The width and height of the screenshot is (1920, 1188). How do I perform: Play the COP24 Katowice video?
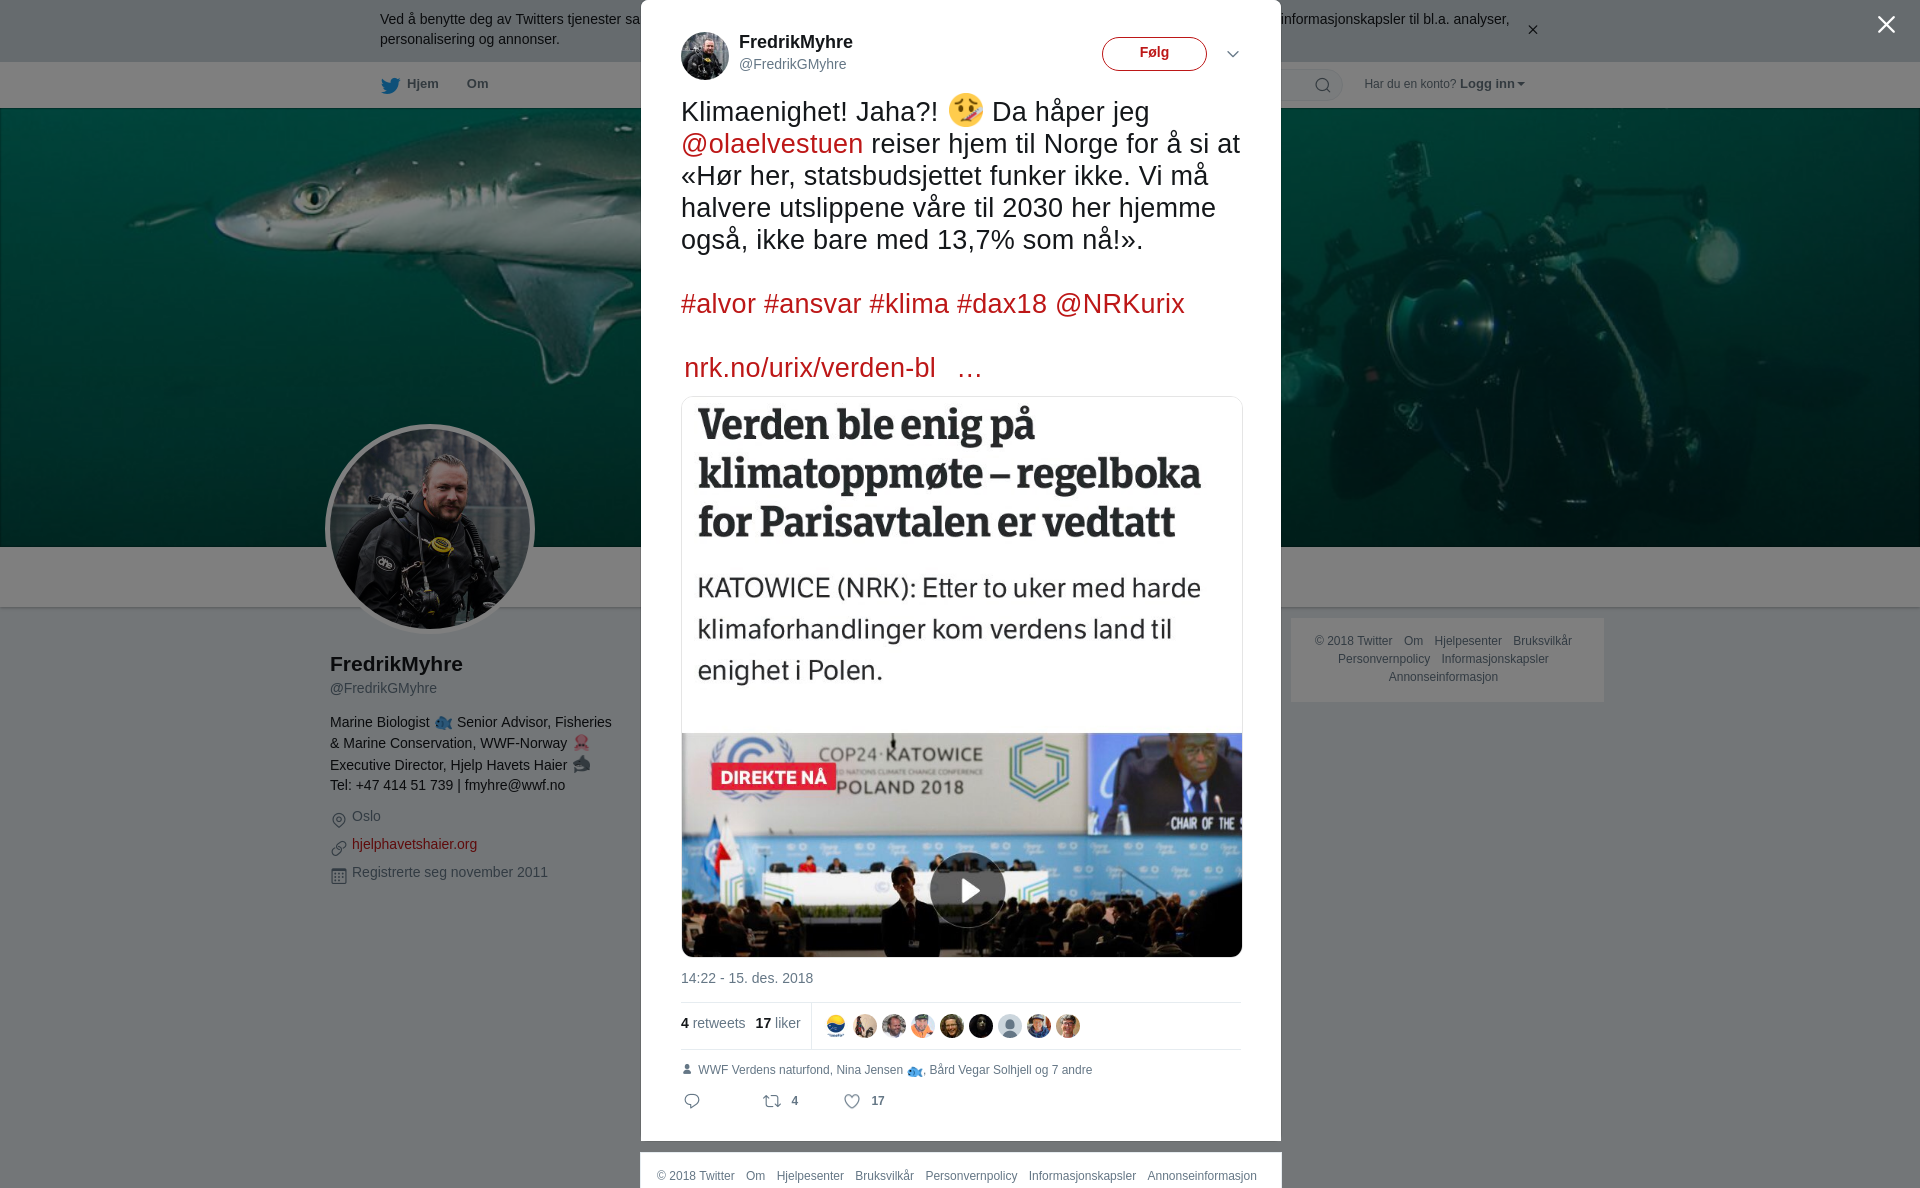click(x=967, y=890)
